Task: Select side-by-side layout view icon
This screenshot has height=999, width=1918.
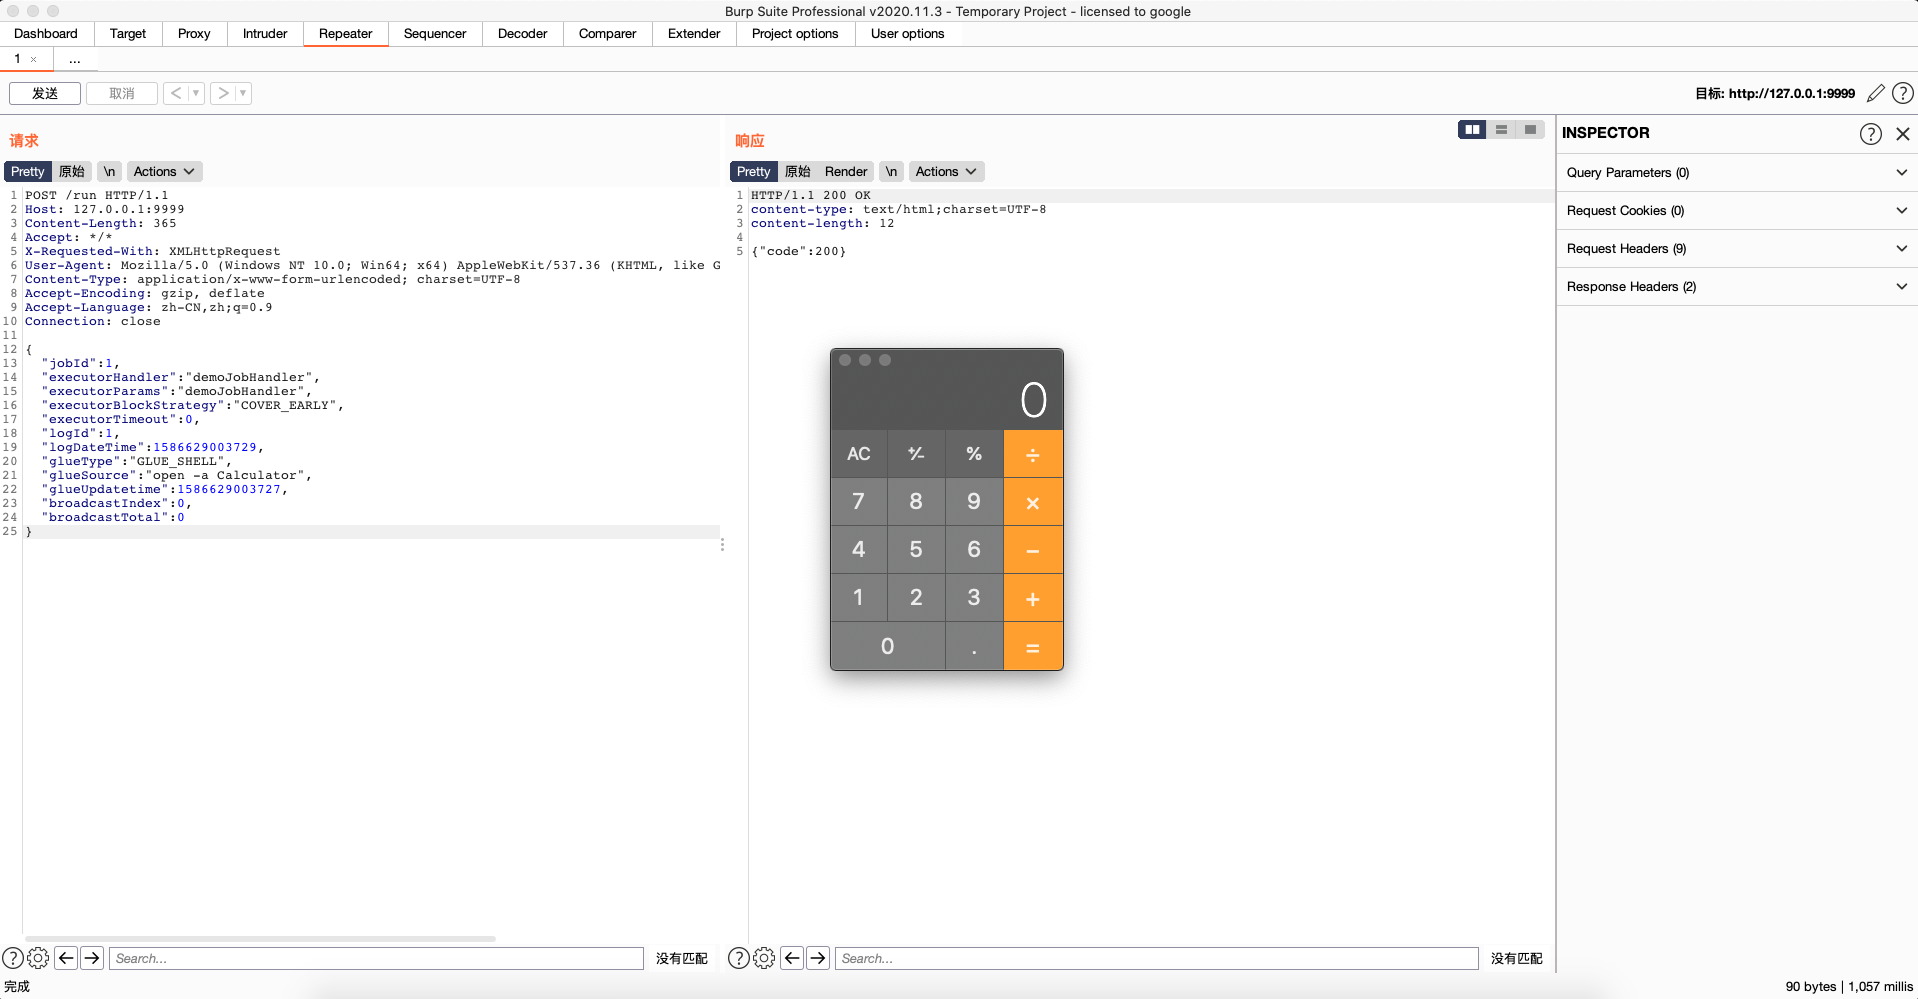Action: [x=1472, y=129]
